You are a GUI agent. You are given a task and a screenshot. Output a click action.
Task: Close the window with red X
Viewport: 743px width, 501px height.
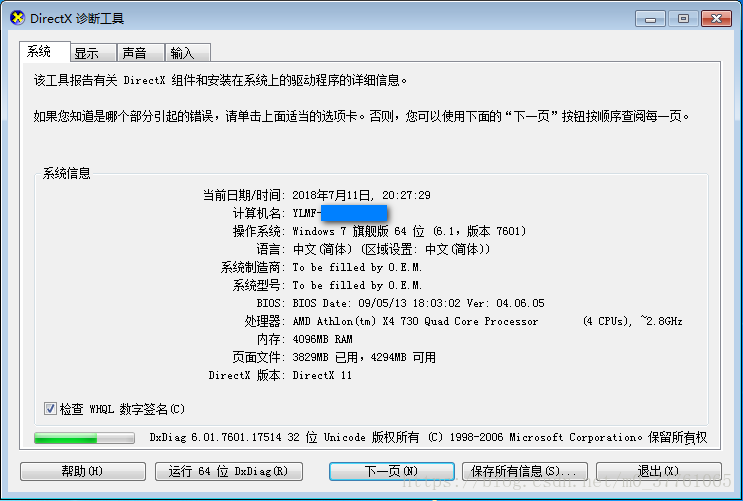(716, 19)
